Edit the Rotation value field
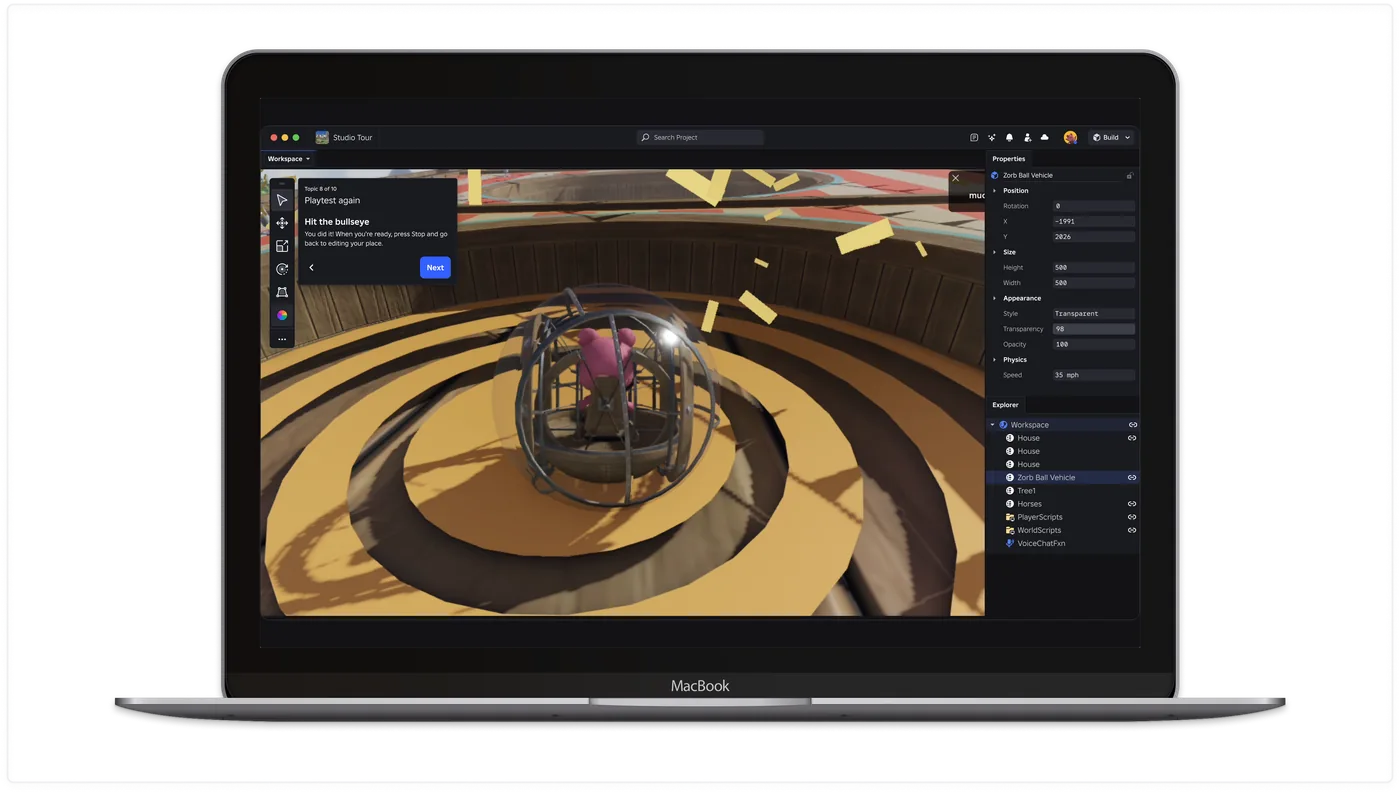1400x793 pixels. pos(1093,206)
